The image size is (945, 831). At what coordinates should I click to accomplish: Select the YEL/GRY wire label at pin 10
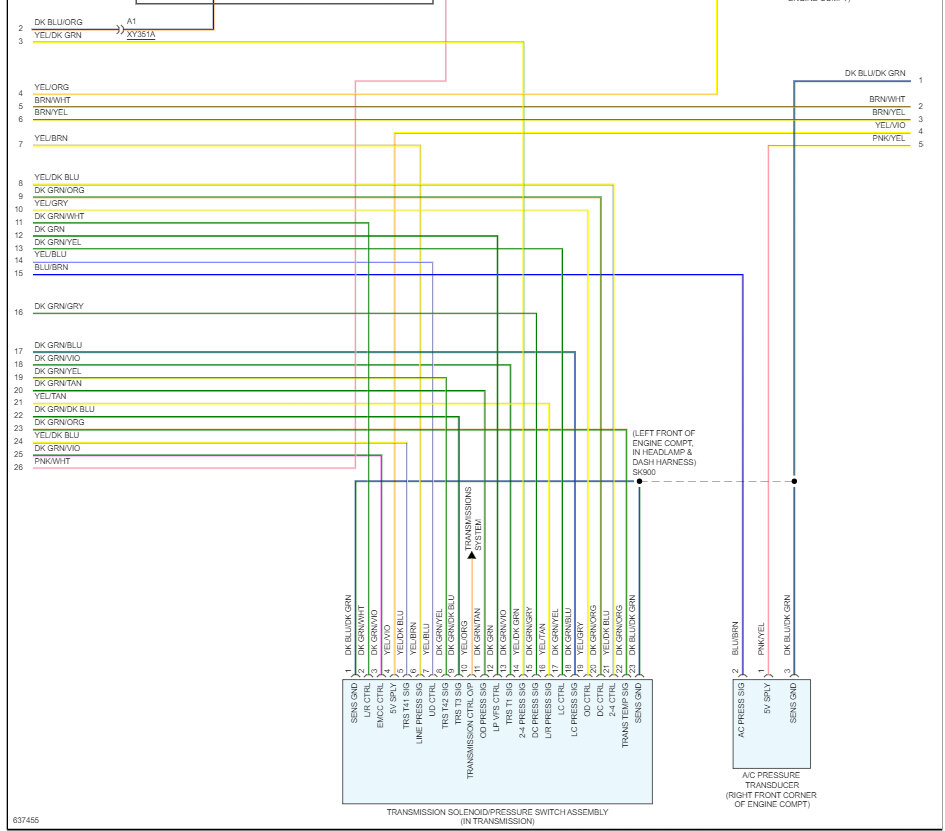51,204
